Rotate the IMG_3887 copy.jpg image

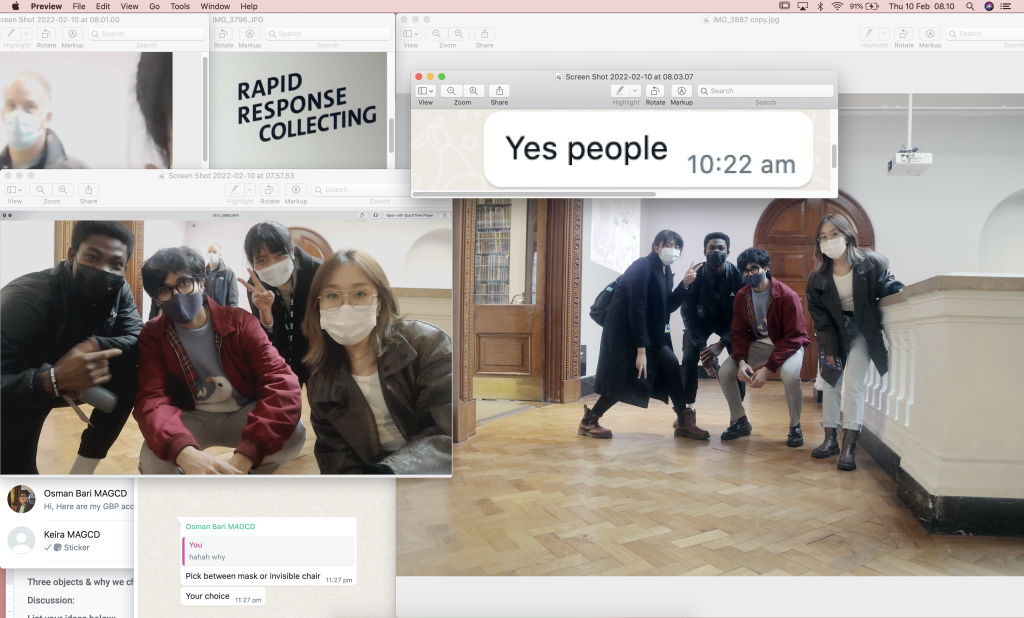point(904,33)
